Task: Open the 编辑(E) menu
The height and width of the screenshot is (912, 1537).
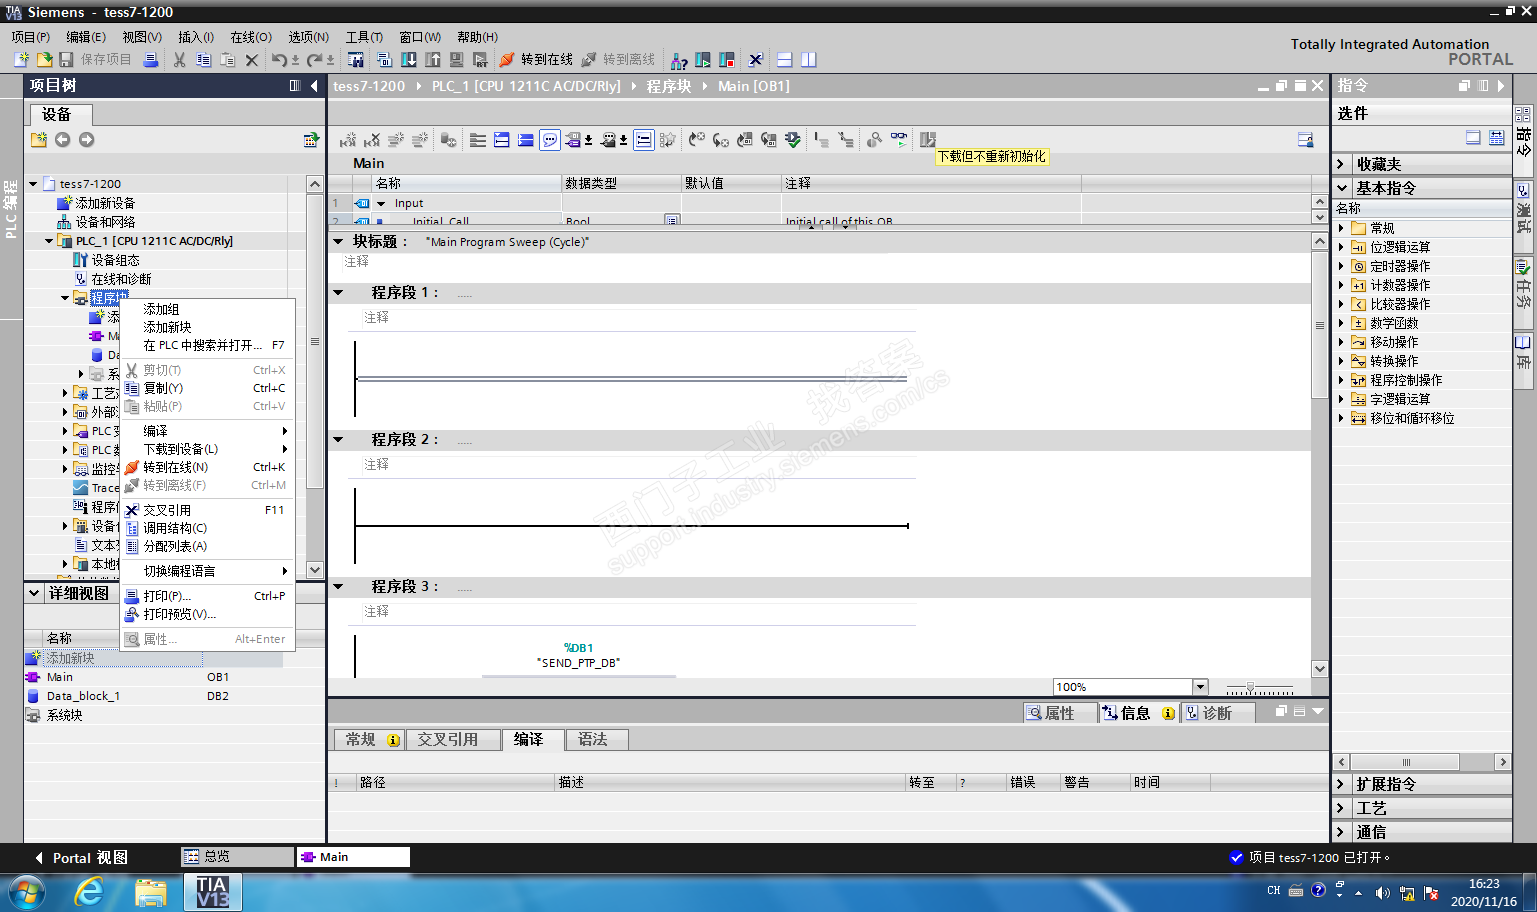Action: (86, 37)
